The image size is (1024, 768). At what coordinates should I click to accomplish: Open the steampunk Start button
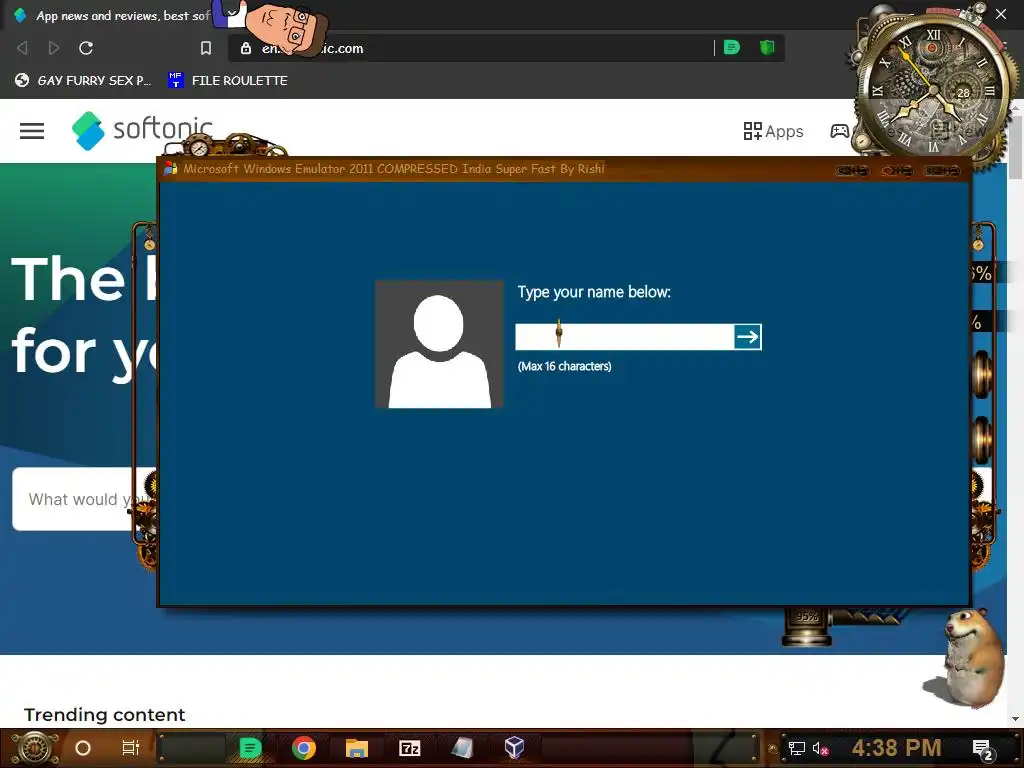tap(35, 748)
